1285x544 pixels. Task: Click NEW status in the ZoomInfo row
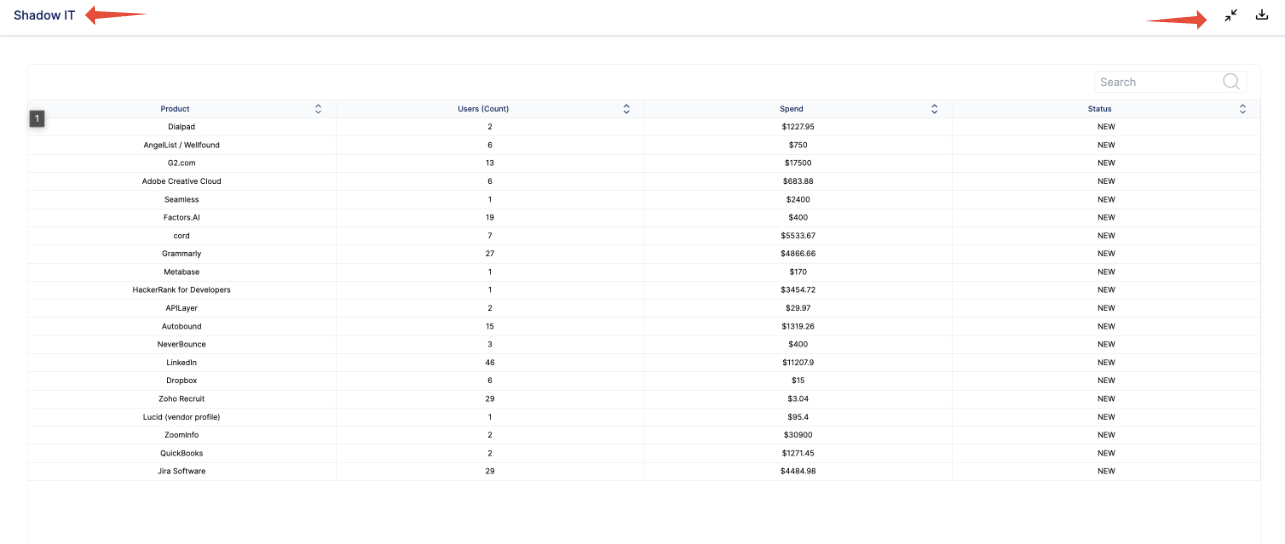[x=1106, y=434]
